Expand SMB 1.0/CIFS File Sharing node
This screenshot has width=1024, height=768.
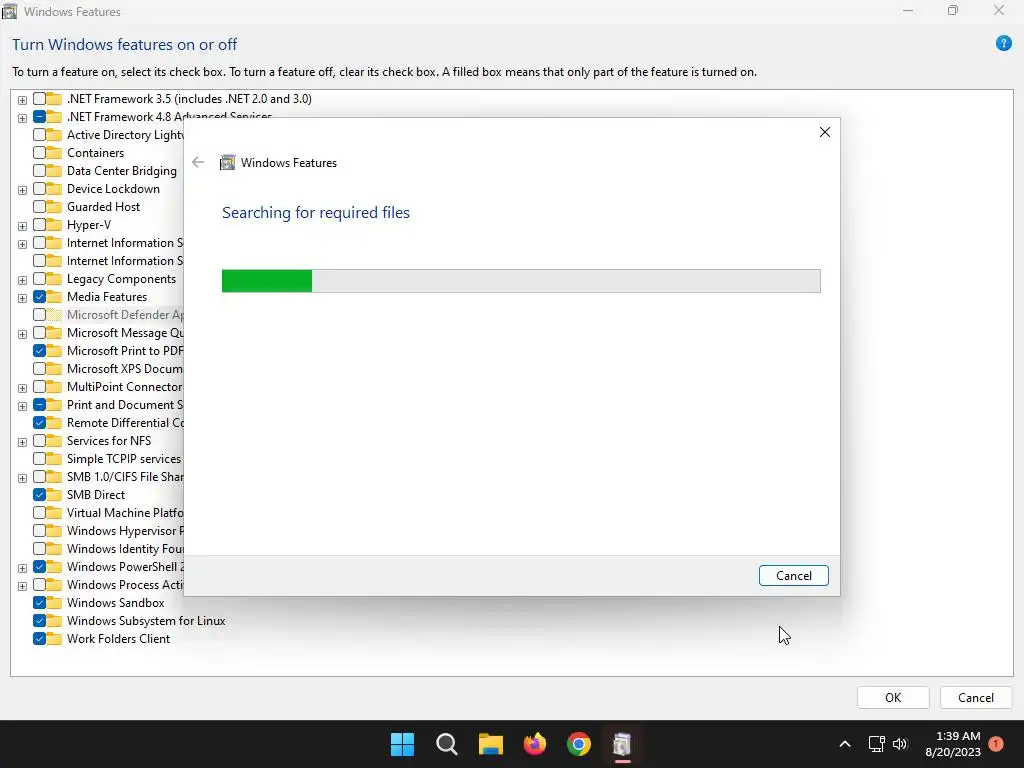coord(22,478)
